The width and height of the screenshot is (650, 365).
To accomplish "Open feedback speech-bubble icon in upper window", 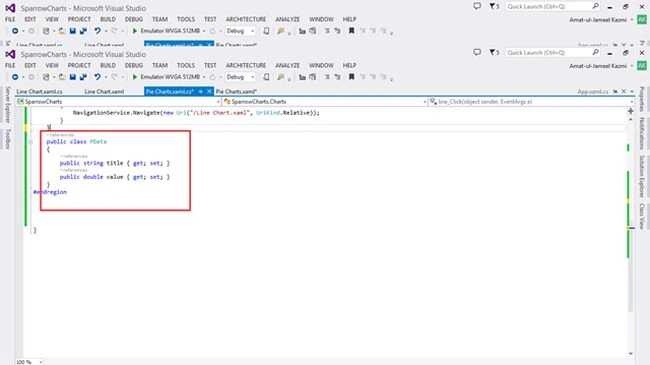I will 477,6.
